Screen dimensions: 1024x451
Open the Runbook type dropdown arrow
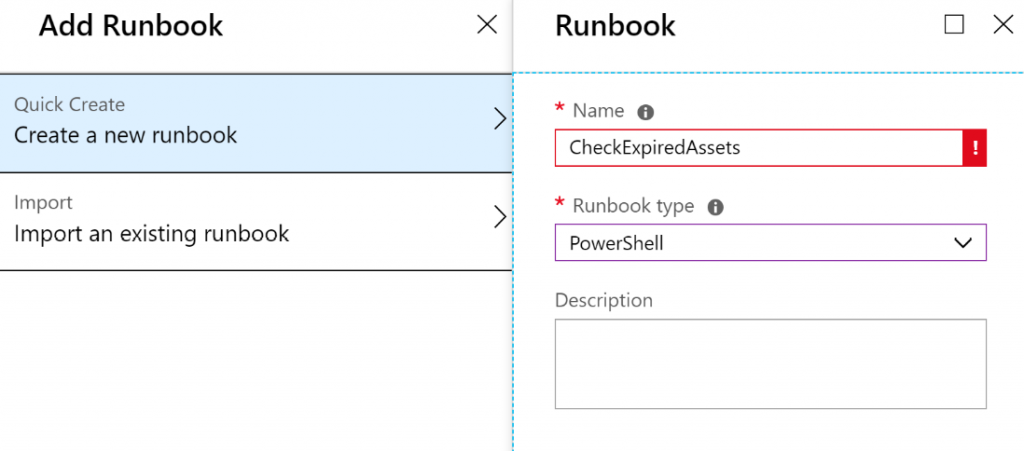point(963,243)
